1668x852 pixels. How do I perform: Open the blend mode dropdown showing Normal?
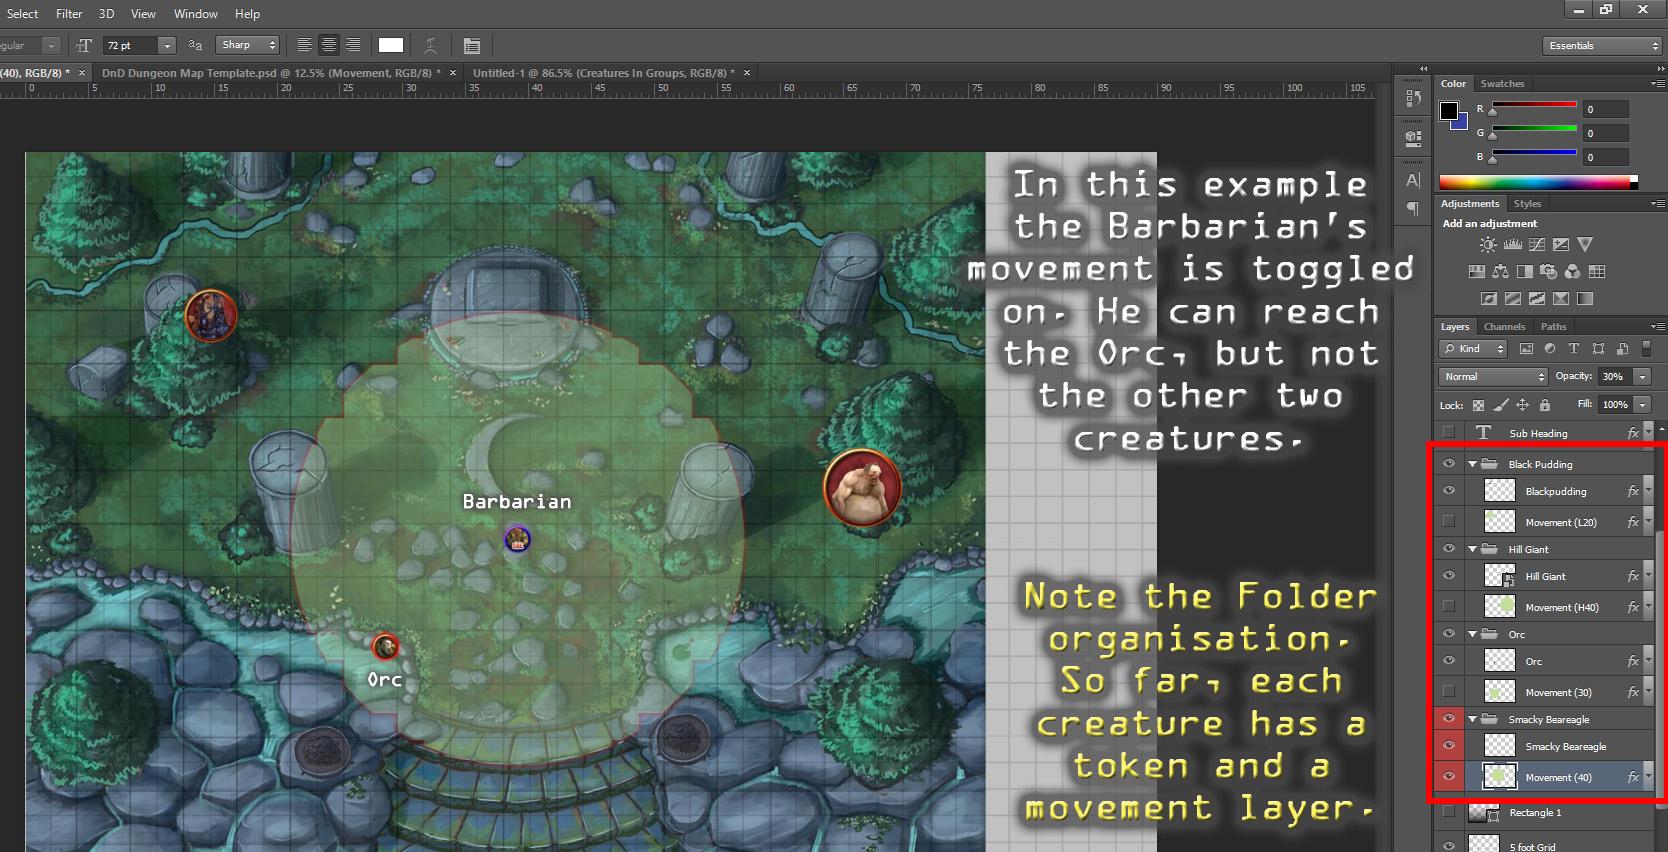[x=1493, y=377]
